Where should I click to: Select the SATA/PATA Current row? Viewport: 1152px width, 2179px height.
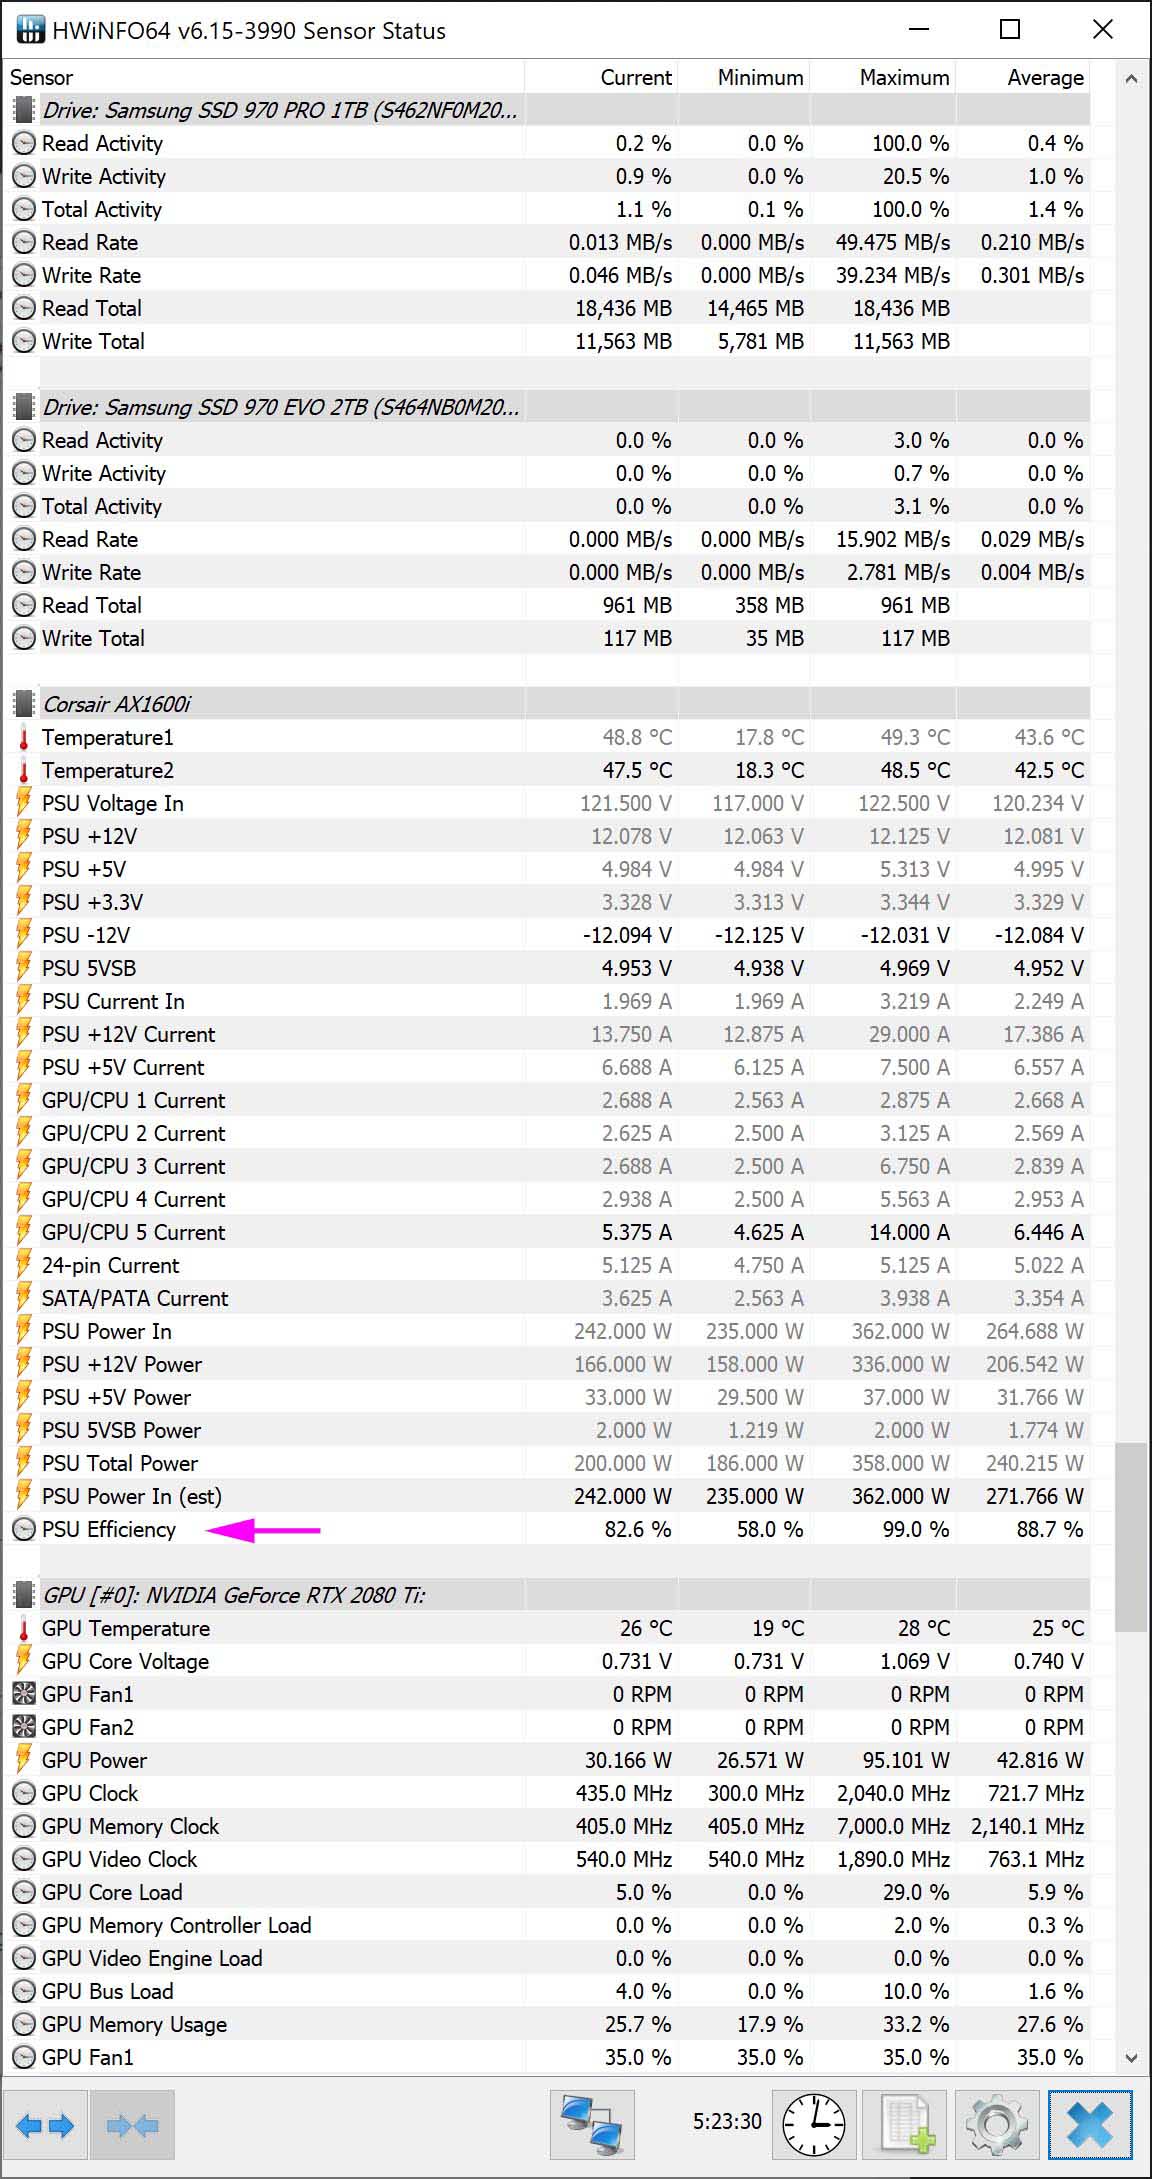(x=547, y=1298)
